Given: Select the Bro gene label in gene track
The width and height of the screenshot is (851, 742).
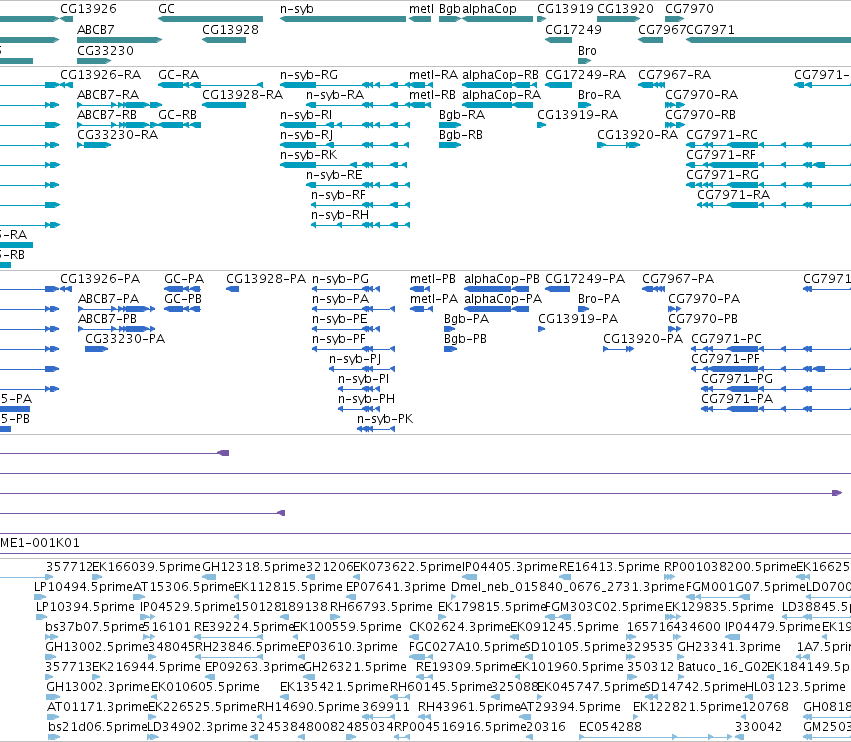Looking at the screenshot, I should coord(587,50).
